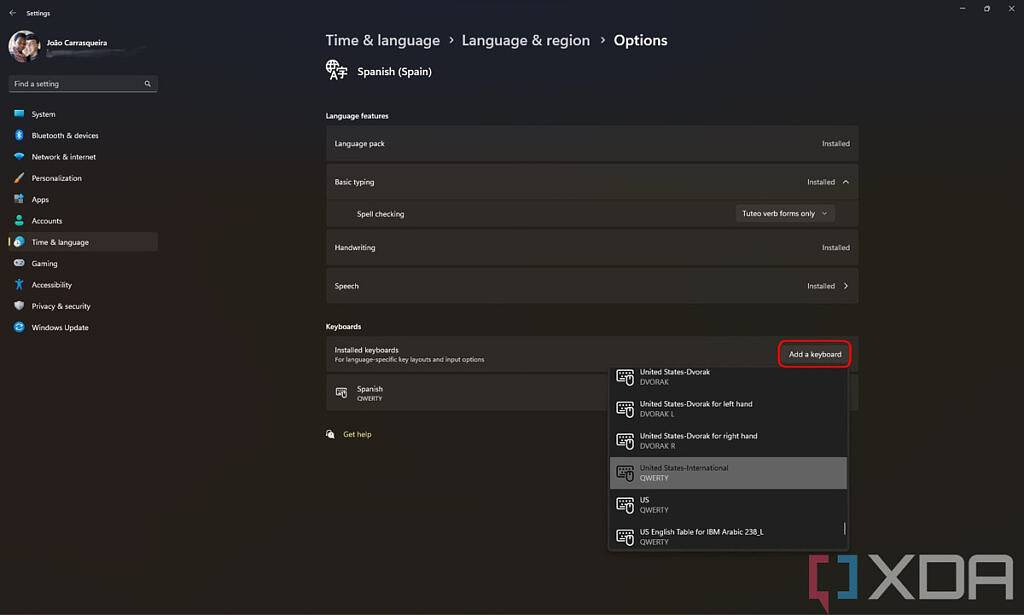The width and height of the screenshot is (1024, 615).
Task: Open the Accessibility figure icon
Action: (19, 285)
